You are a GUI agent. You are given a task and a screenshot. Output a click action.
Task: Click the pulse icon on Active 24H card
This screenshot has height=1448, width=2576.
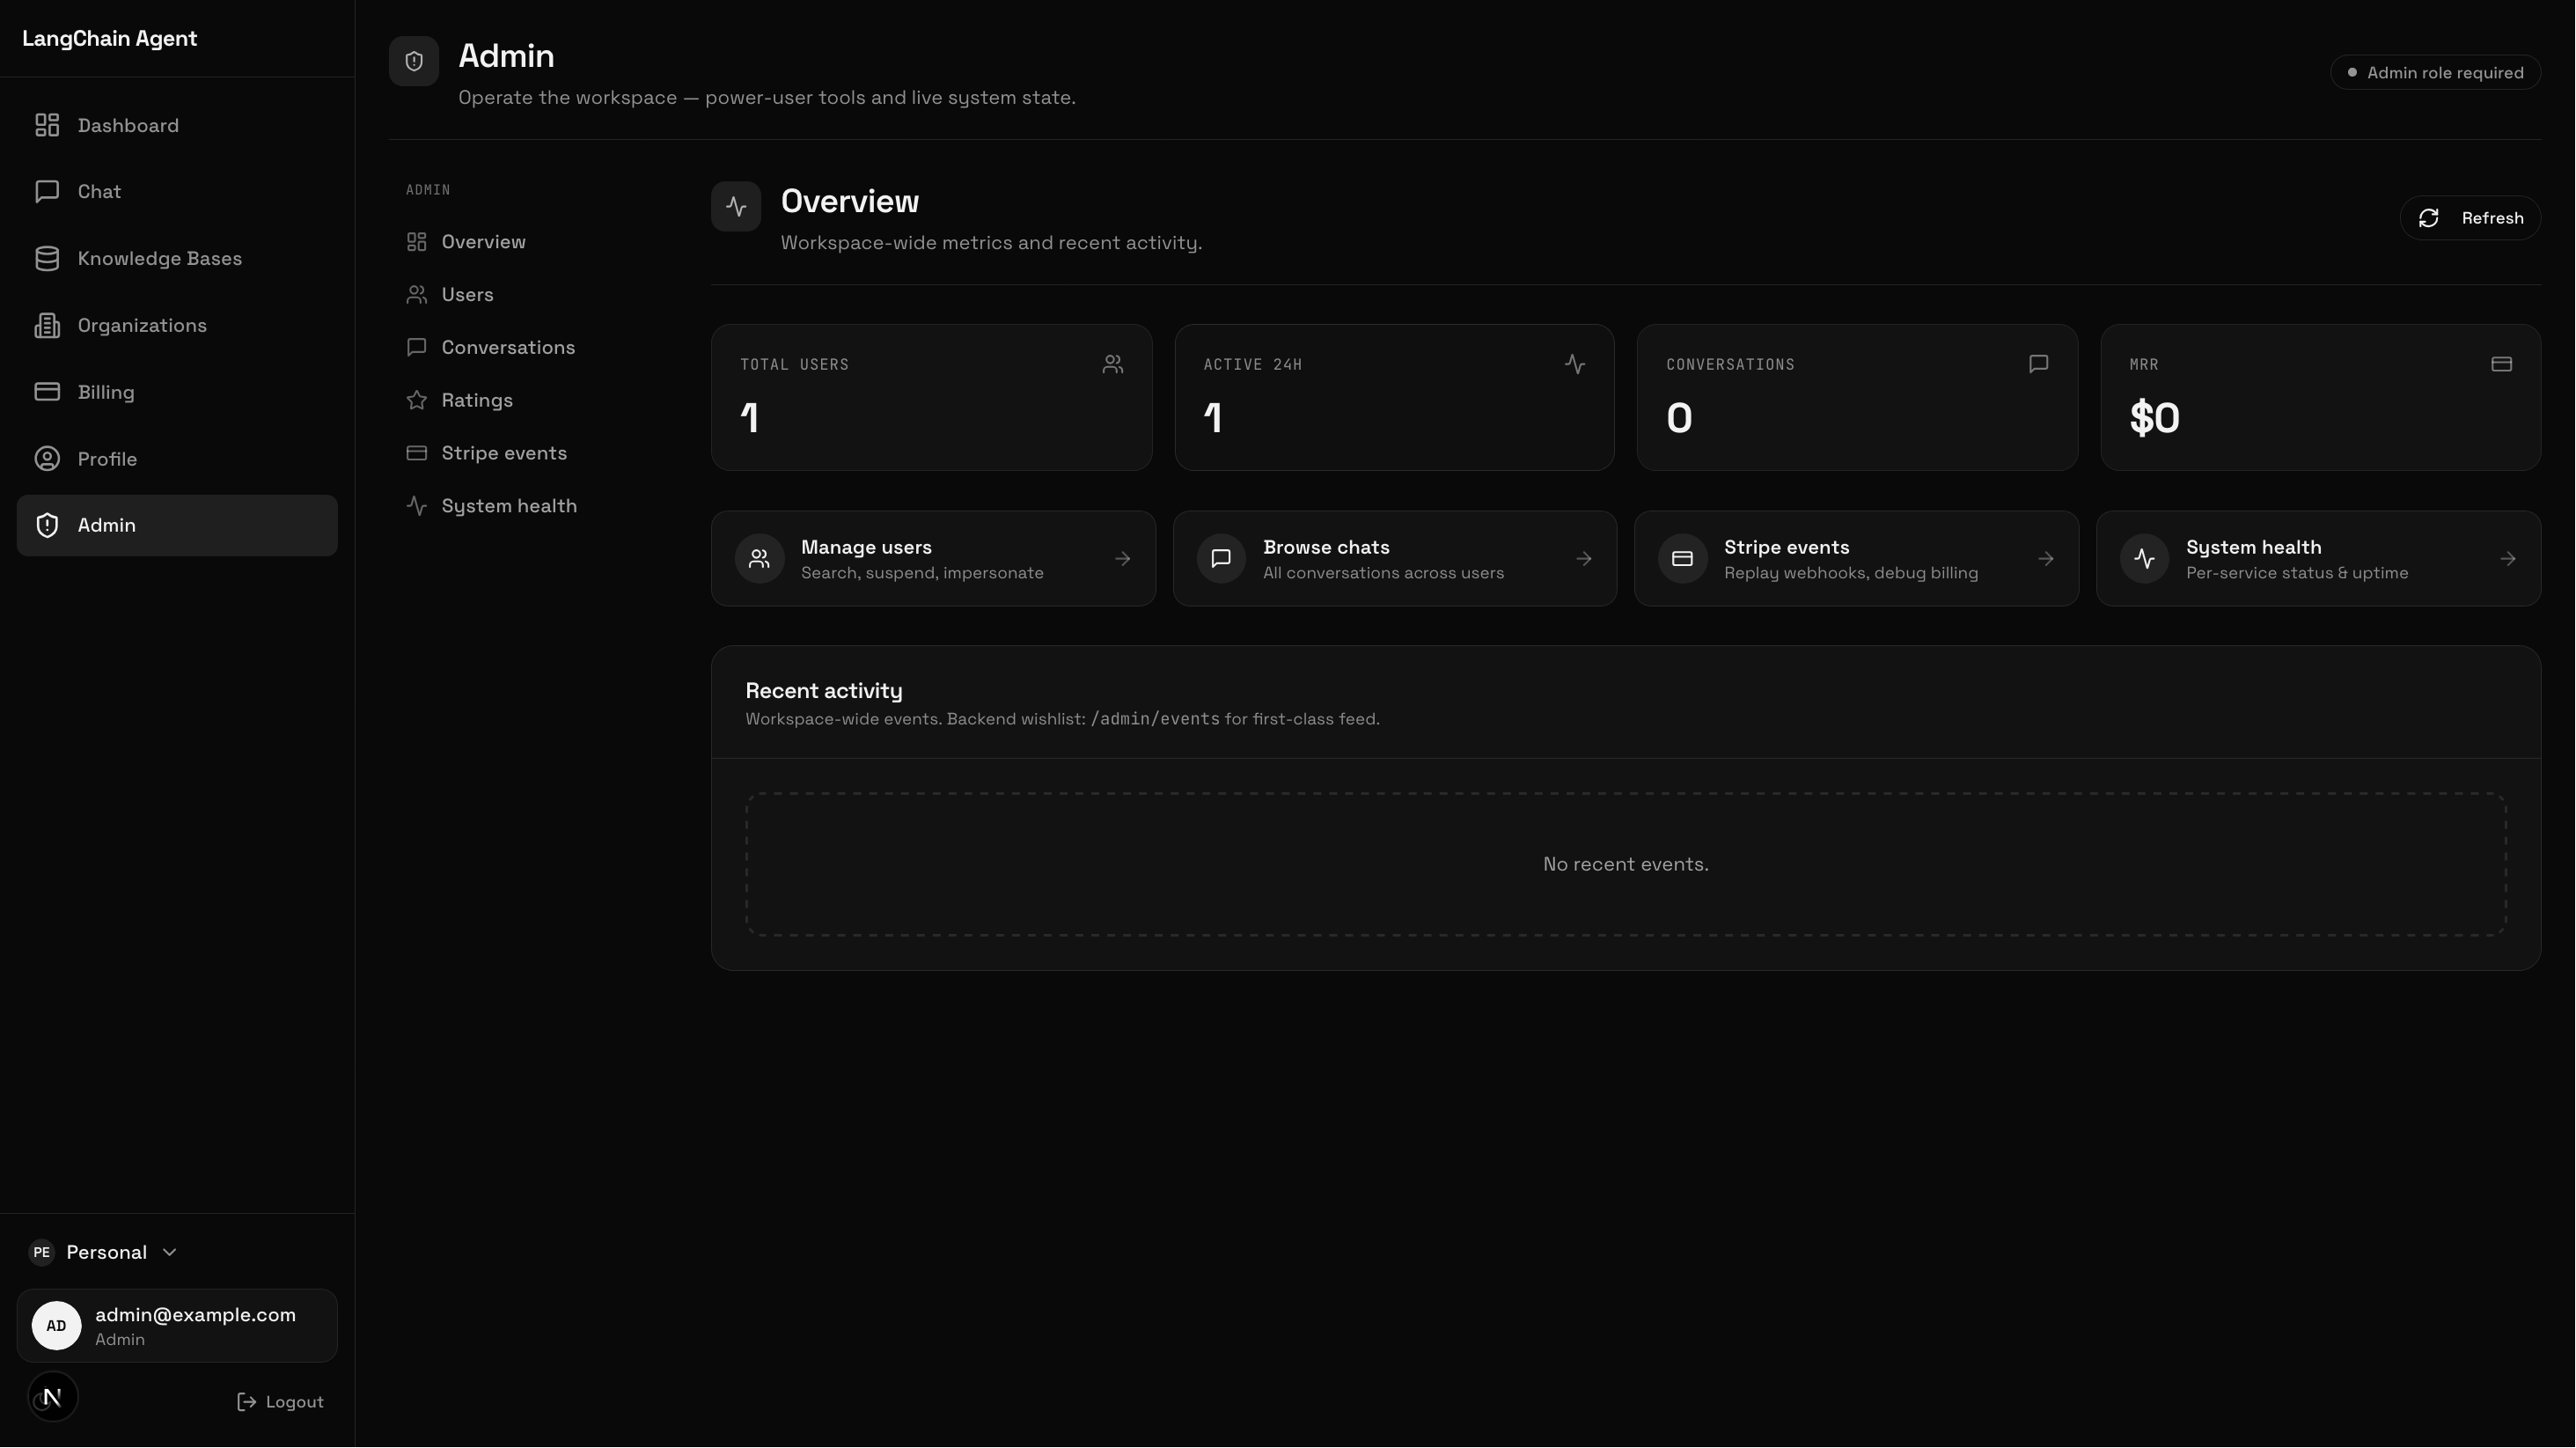pyautogui.click(x=1575, y=364)
